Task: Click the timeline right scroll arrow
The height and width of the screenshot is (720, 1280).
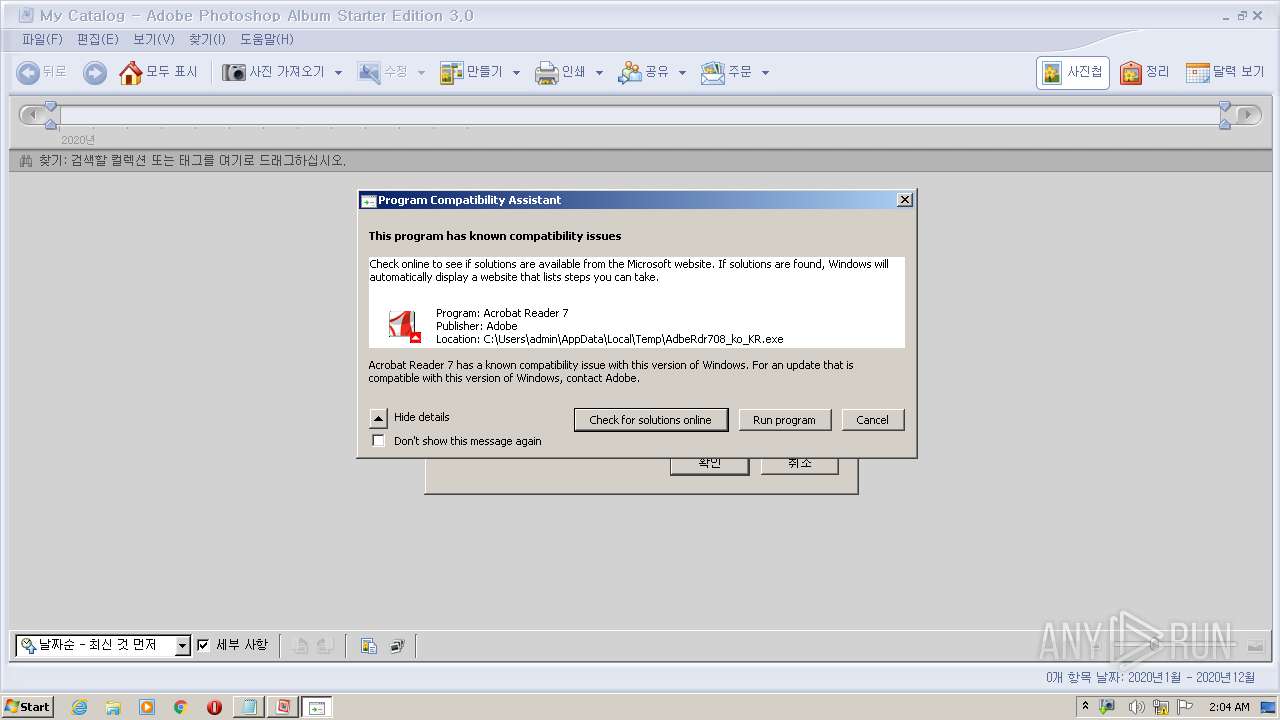Action: [x=1249, y=115]
